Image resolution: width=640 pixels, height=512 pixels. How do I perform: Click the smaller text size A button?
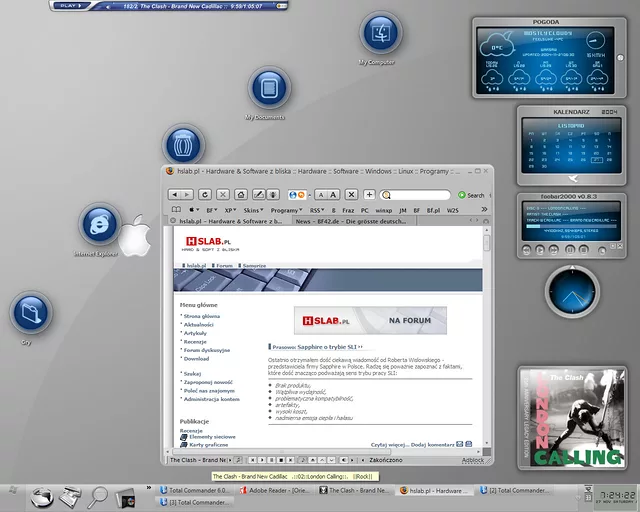tap(321, 195)
